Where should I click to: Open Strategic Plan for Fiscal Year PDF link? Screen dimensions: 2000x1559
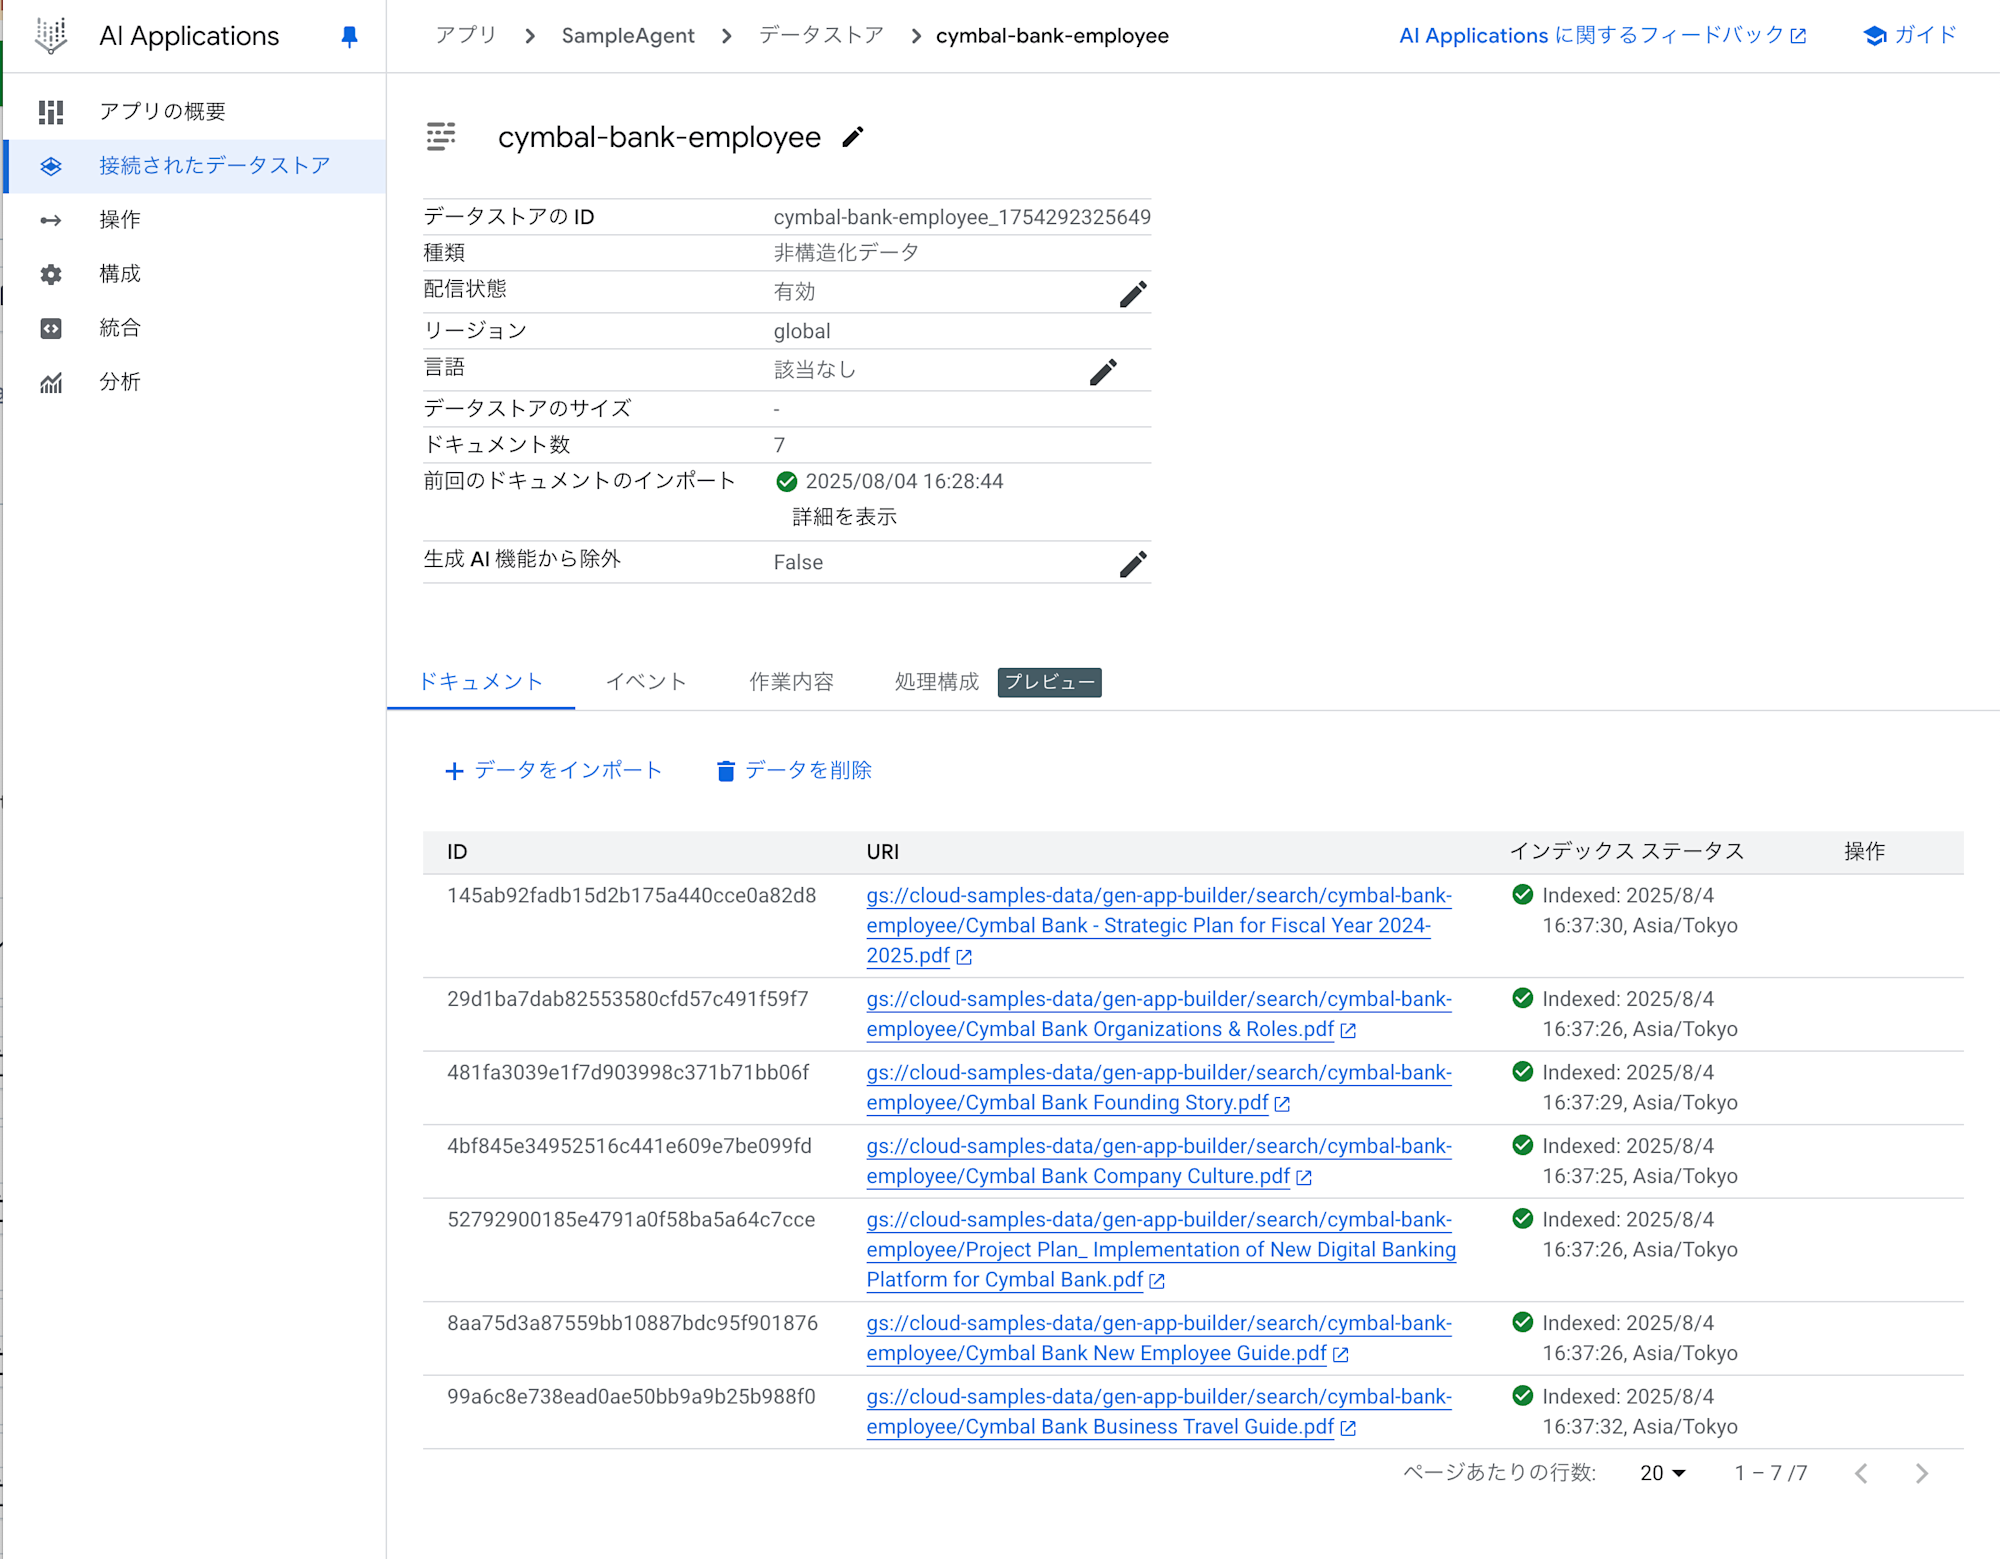(x=1159, y=926)
